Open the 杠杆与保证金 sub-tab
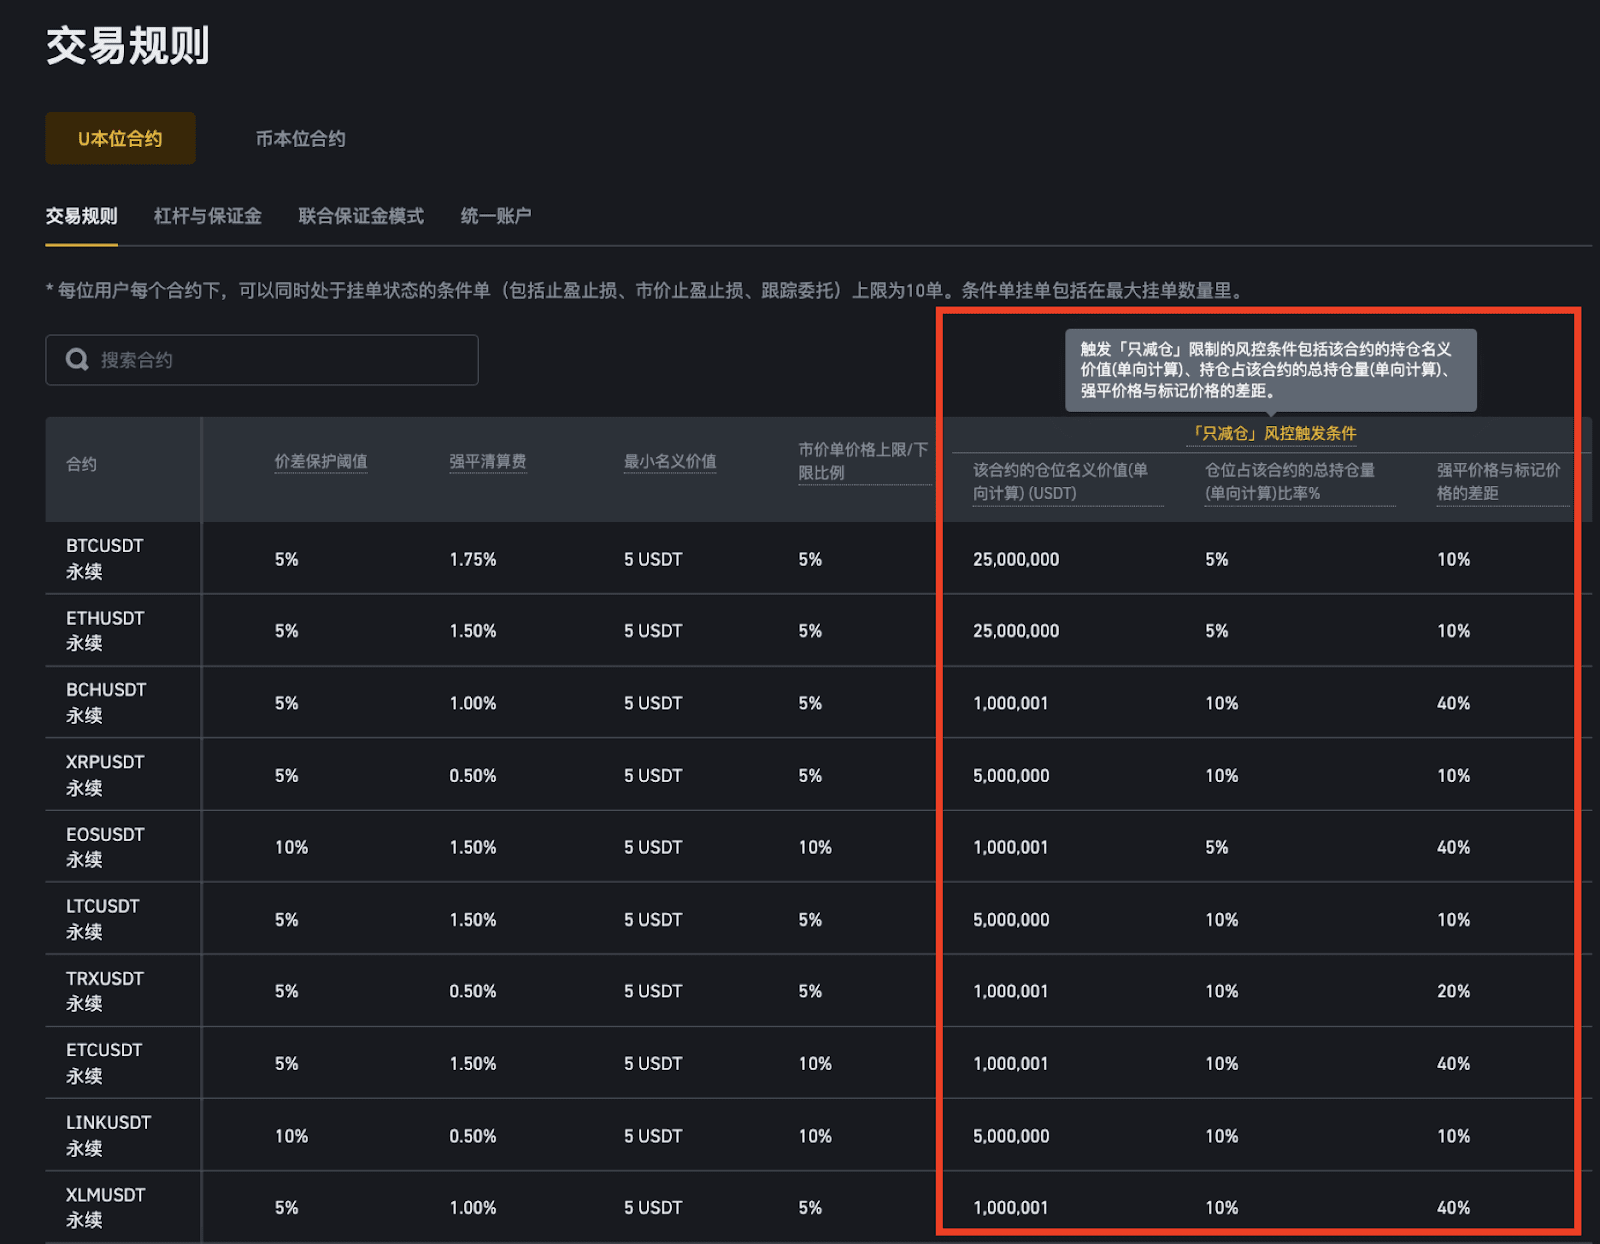Image resolution: width=1600 pixels, height=1244 pixels. [x=208, y=216]
